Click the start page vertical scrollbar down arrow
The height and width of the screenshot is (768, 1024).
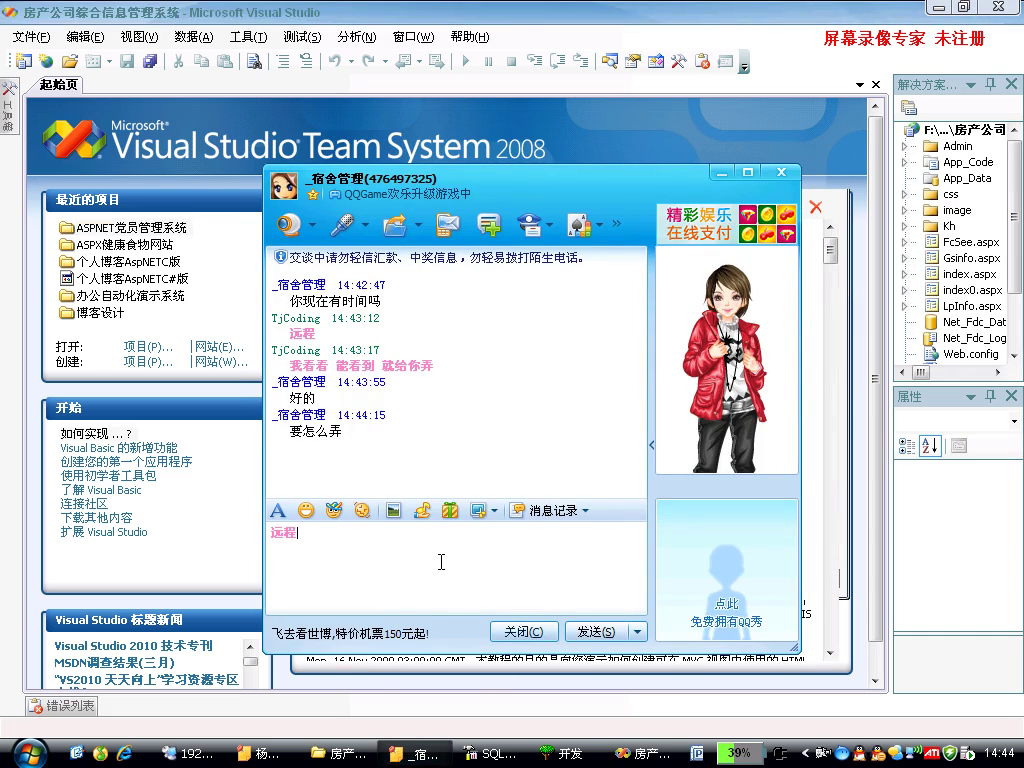[875, 680]
